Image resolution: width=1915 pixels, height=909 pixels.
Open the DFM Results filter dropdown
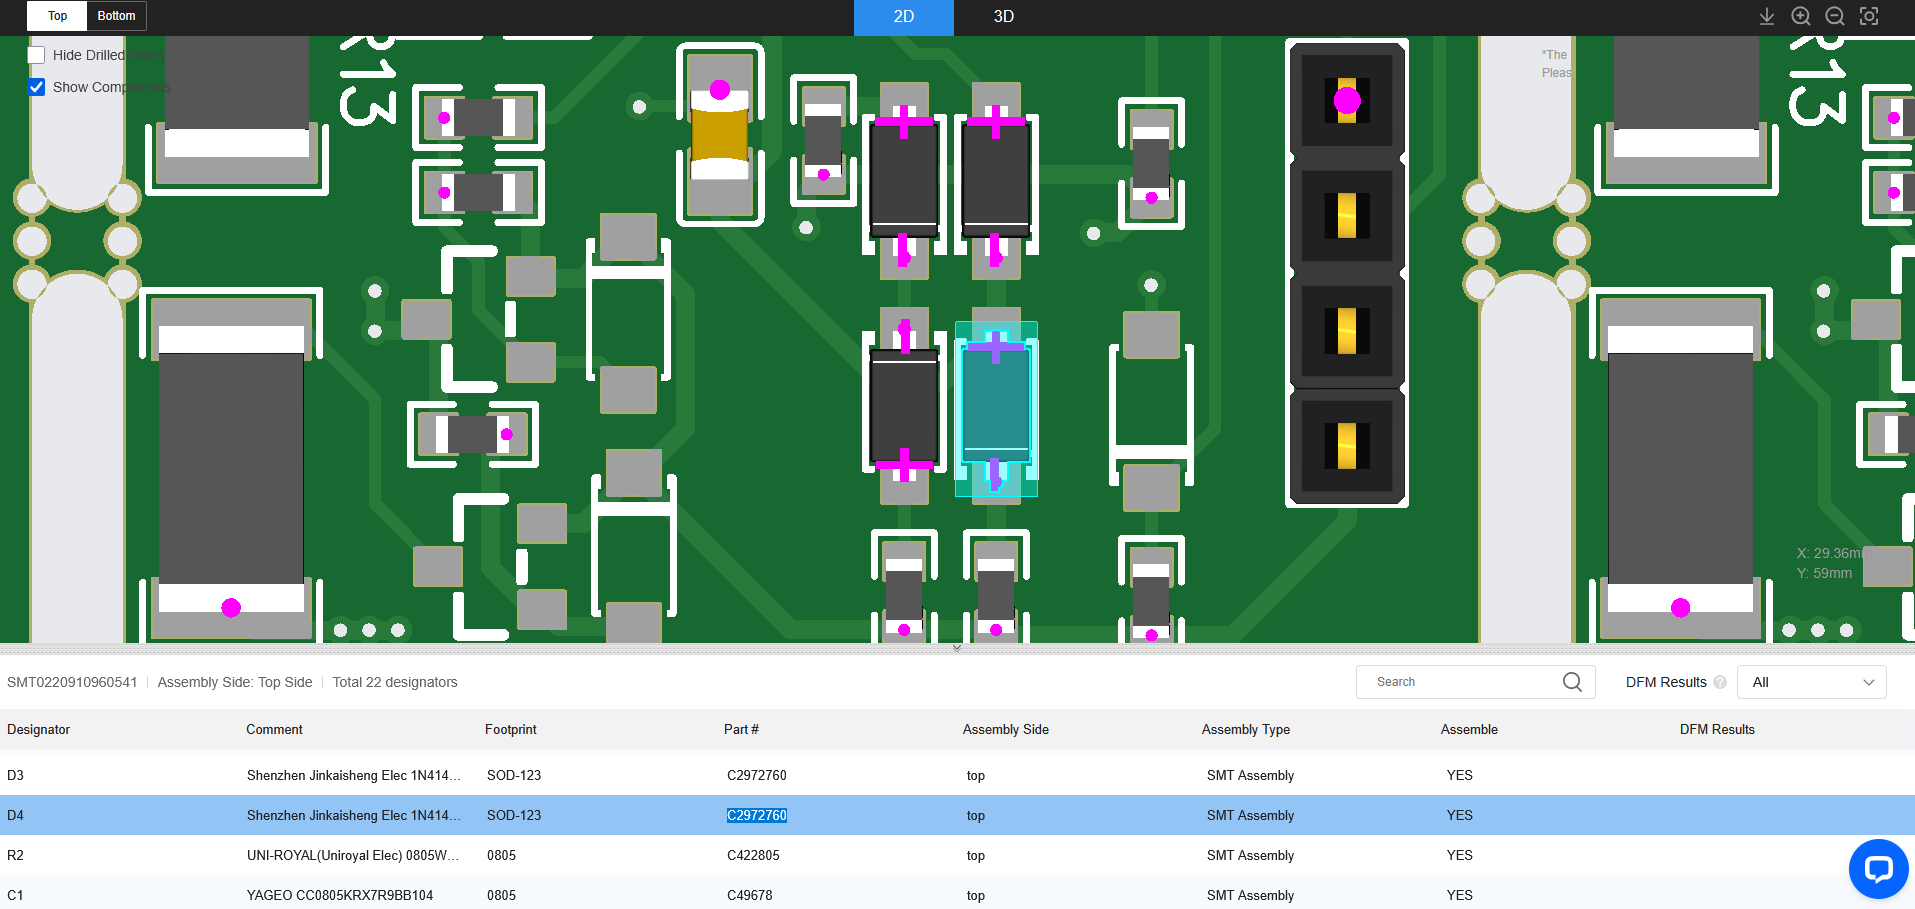pos(1811,682)
